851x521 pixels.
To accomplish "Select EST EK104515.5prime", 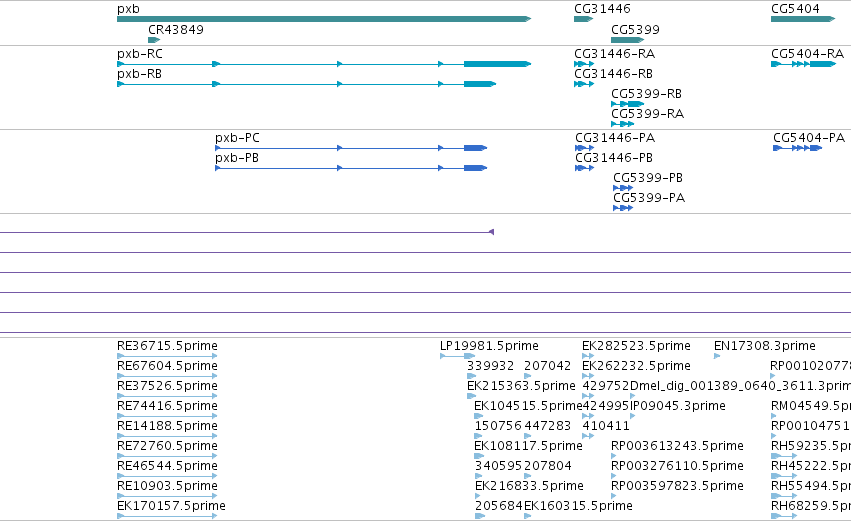I will click(x=528, y=406).
